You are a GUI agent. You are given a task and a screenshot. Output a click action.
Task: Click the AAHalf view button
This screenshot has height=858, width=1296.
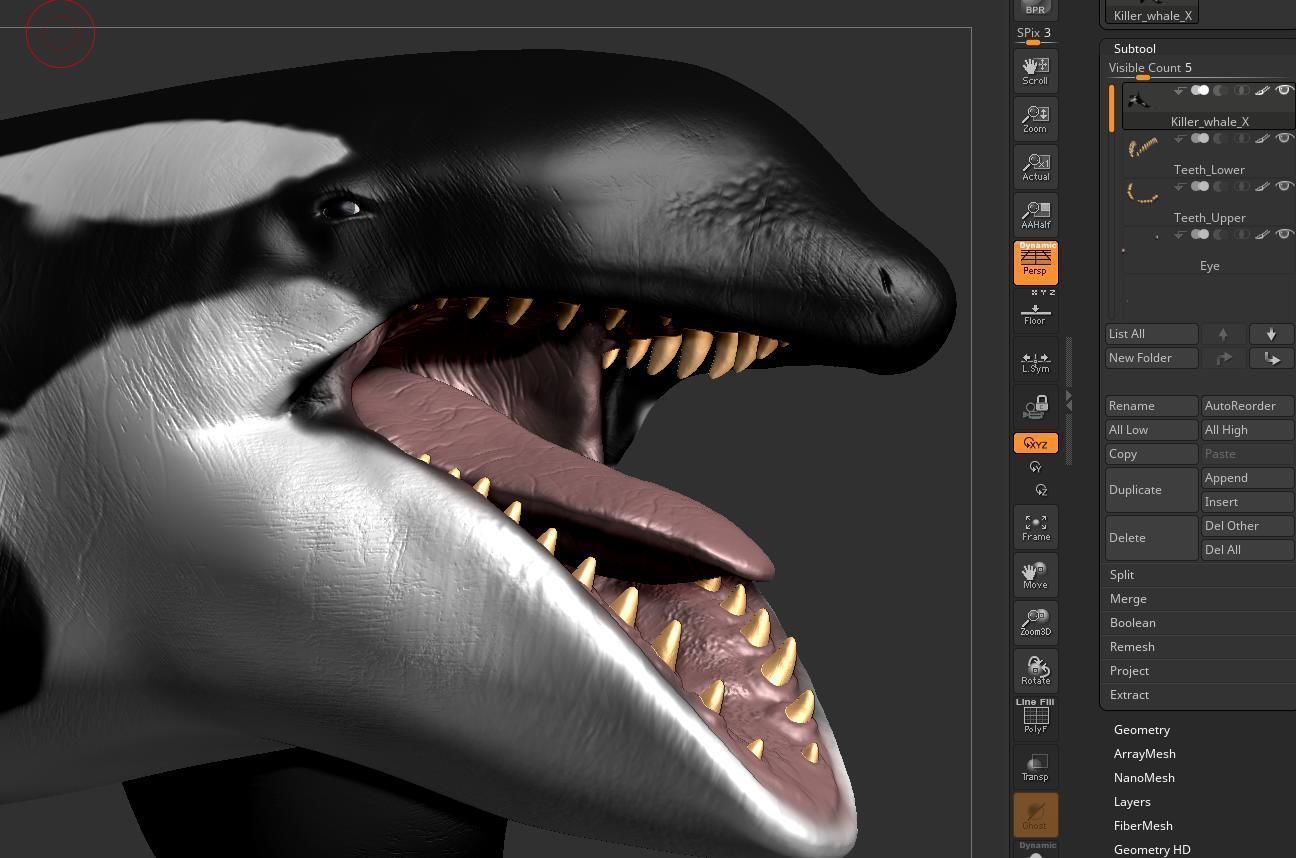[x=1035, y=215]
